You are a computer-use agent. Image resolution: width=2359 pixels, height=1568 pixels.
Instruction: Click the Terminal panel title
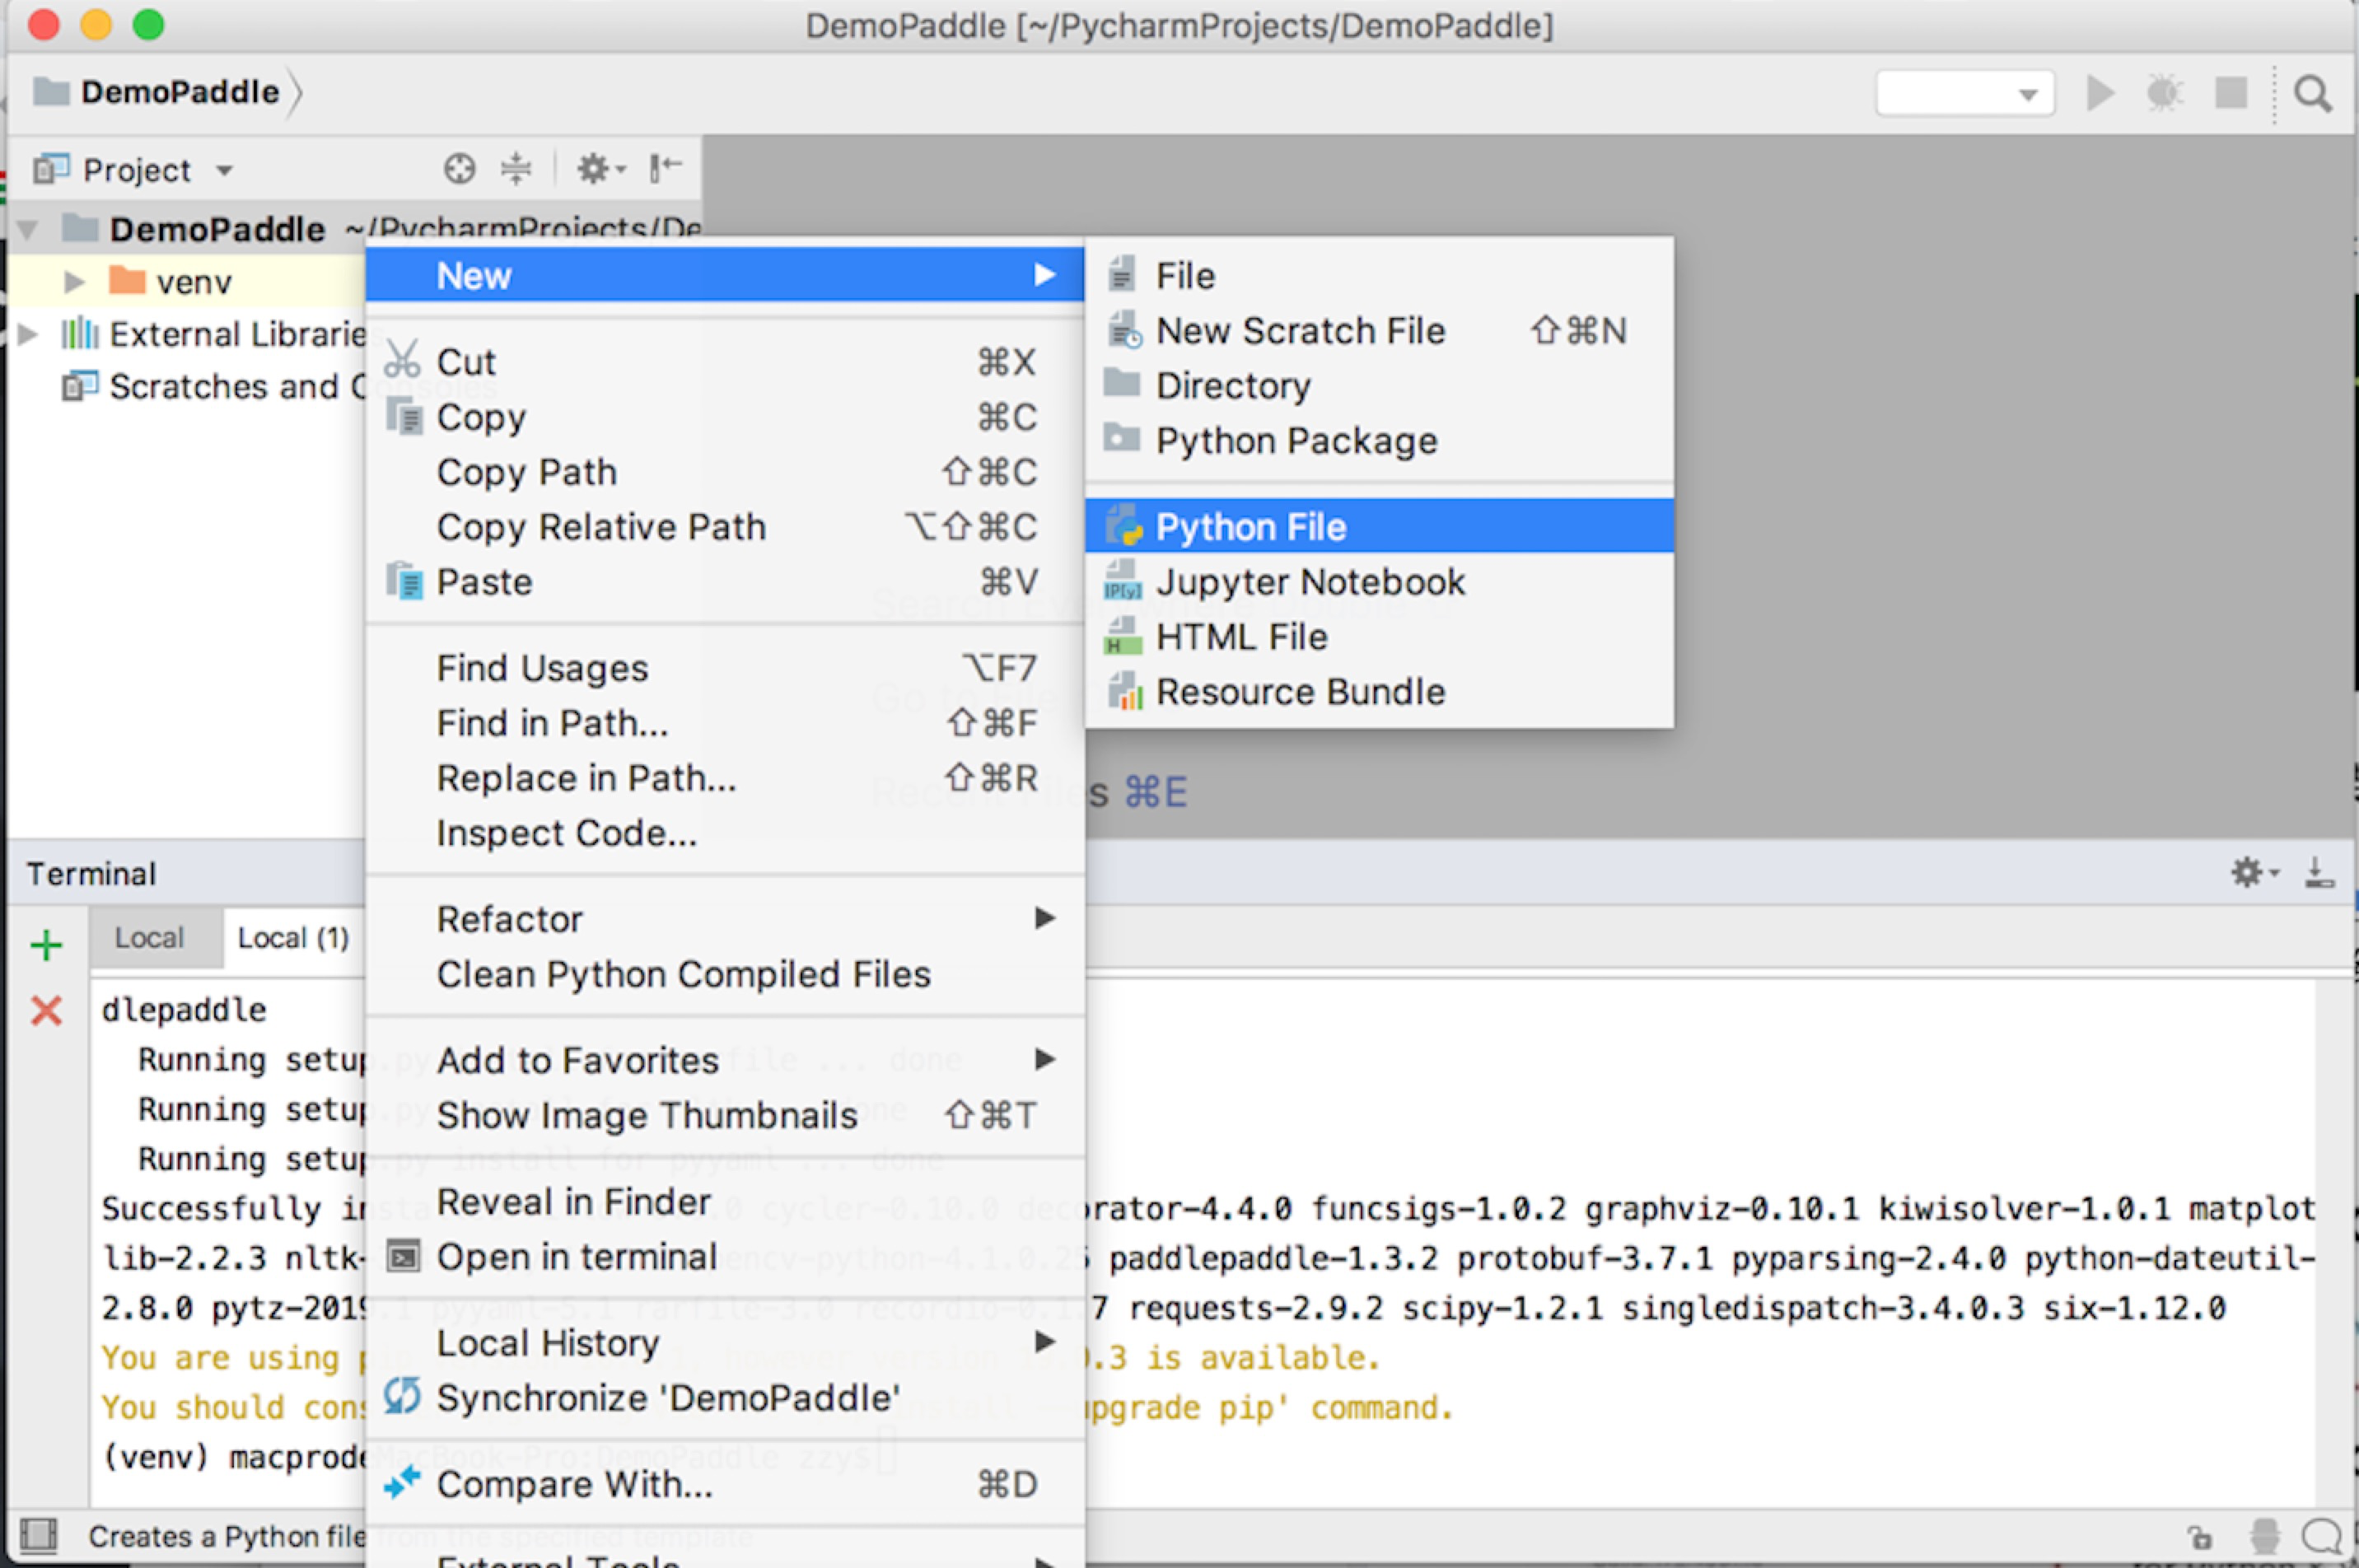[91, 873]
